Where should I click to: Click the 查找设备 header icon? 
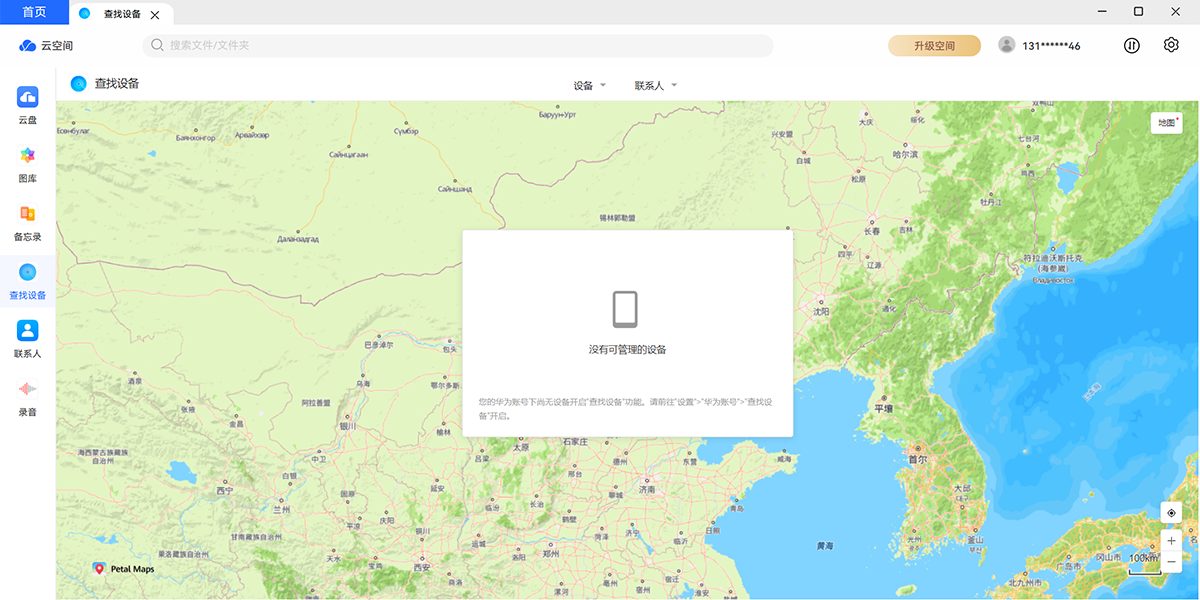78,84
